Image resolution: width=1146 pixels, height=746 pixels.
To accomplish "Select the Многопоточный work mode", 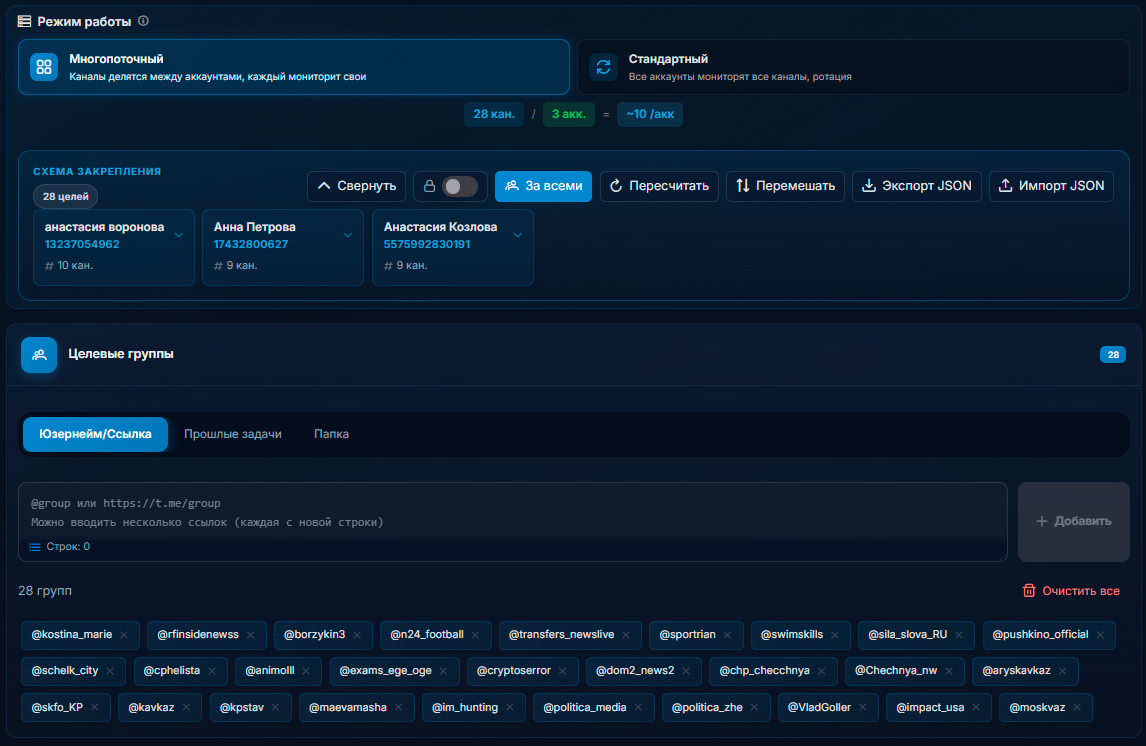I will point(294,67).
